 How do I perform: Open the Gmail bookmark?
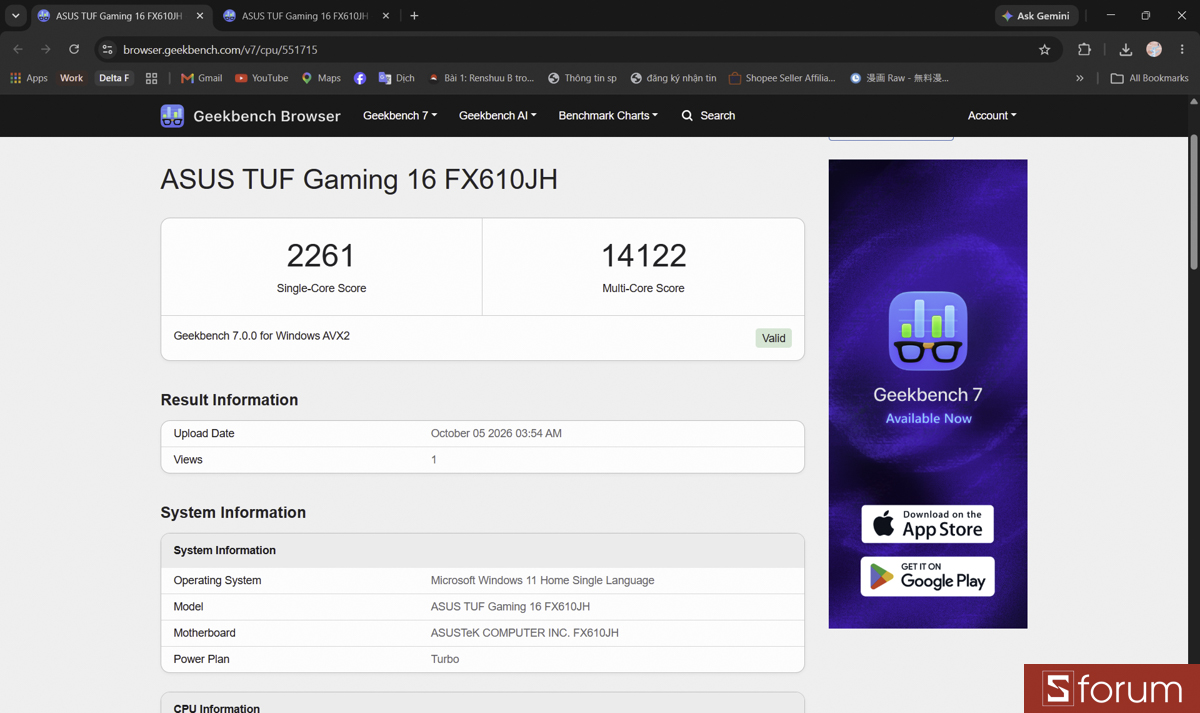tap(201, 78)
